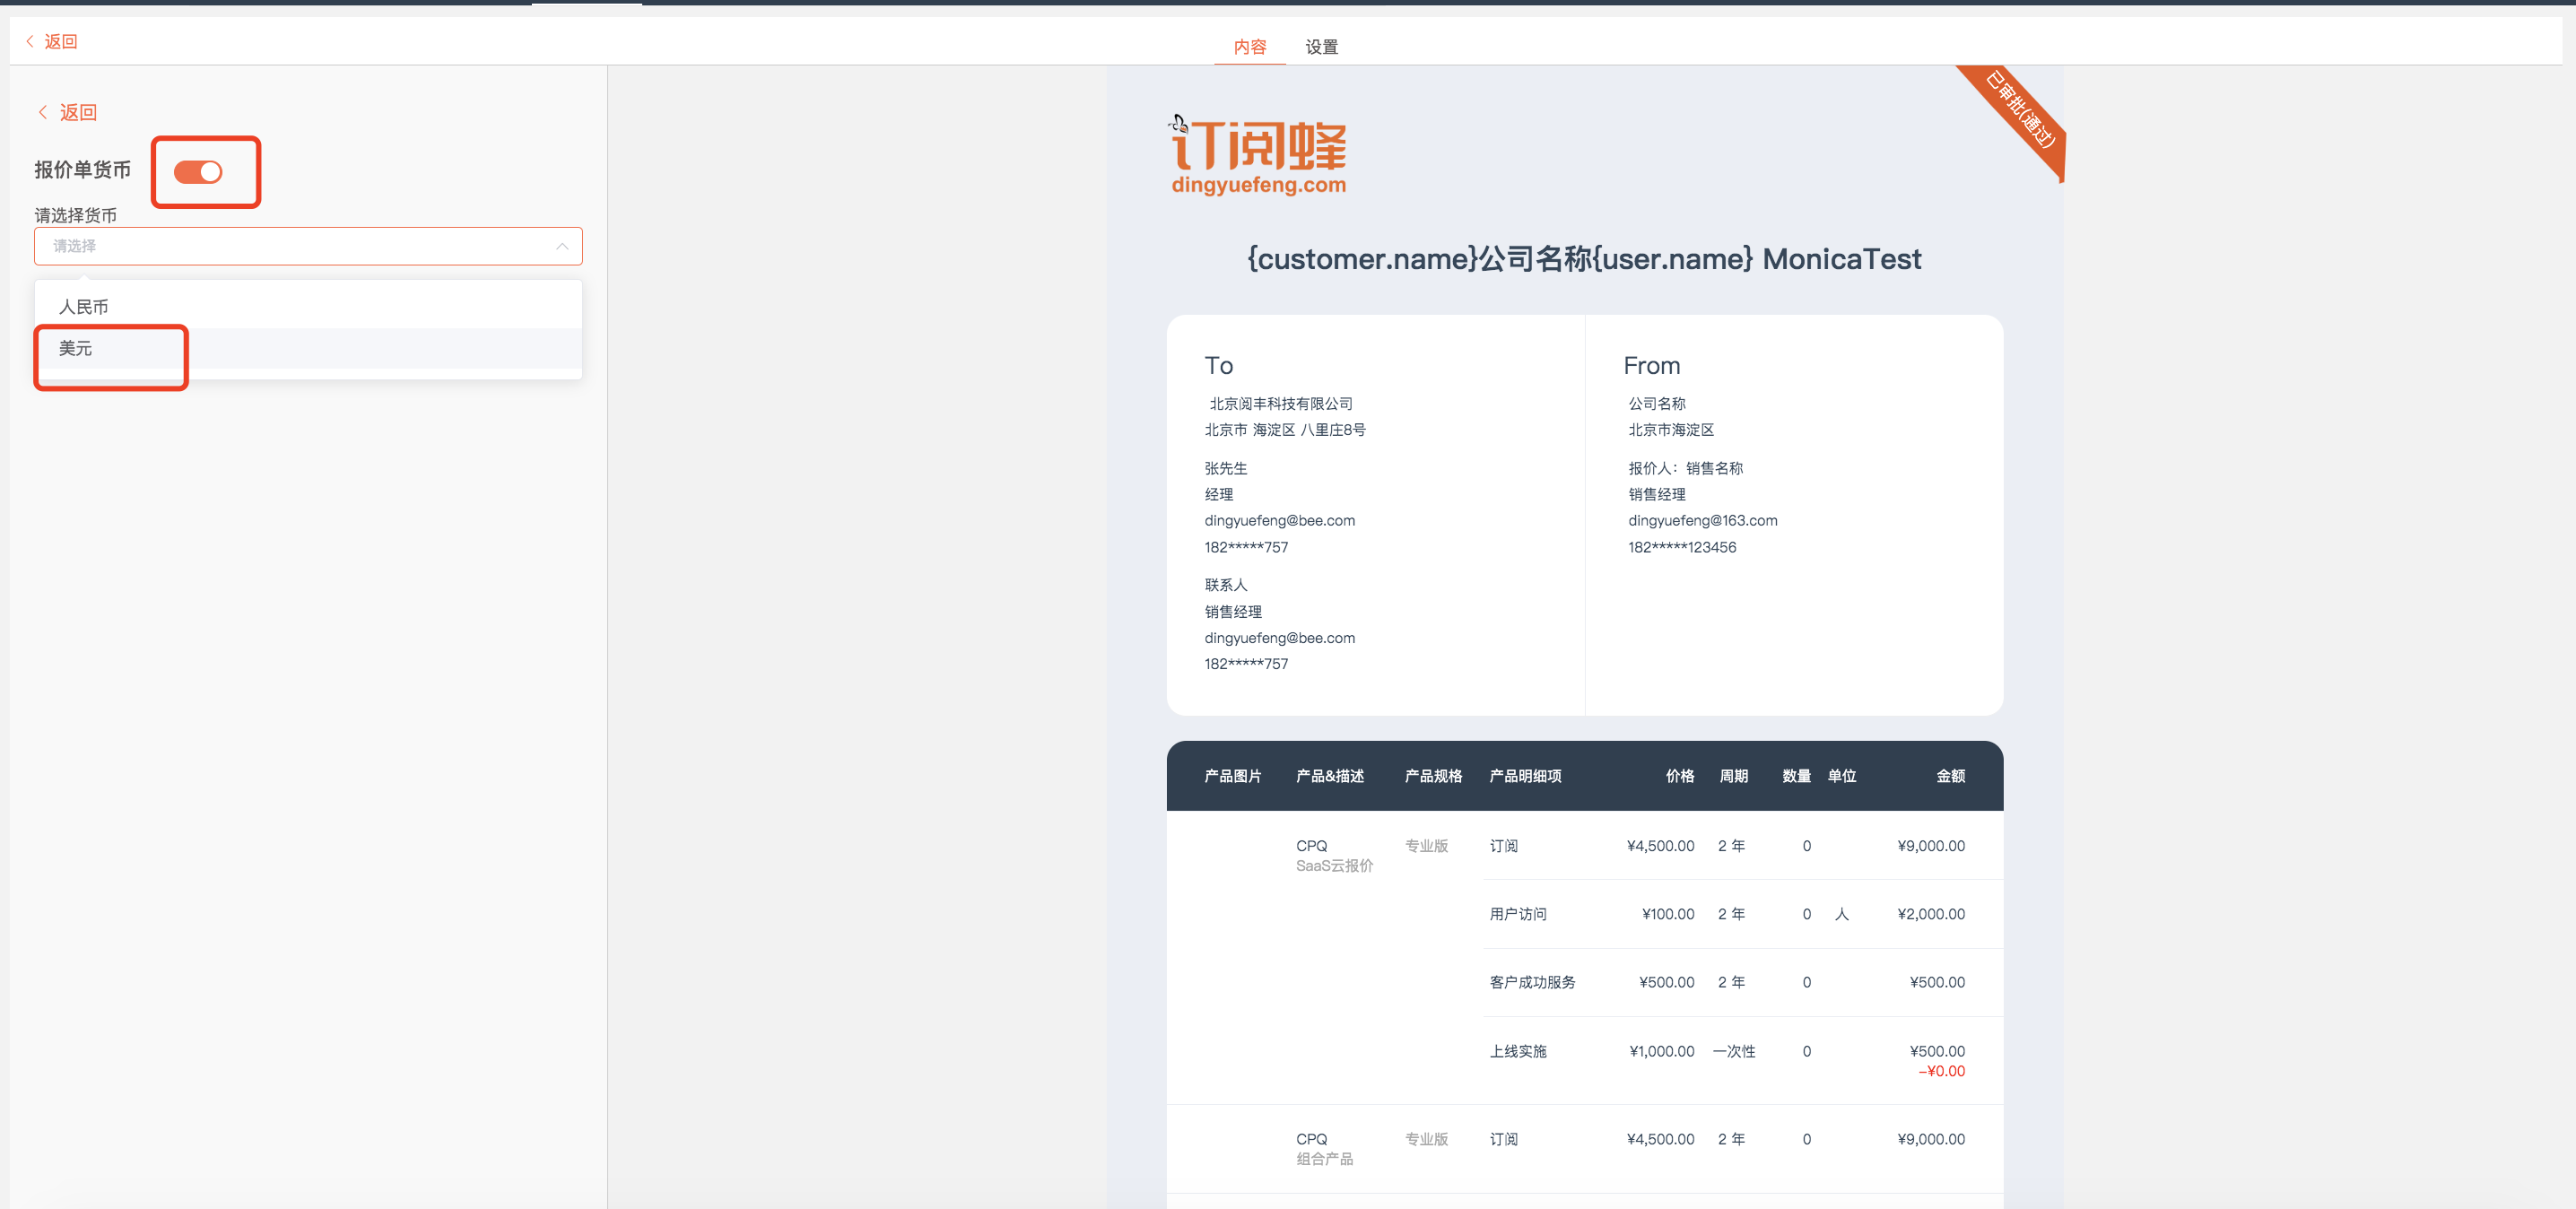Click the 已审批(通过) corner ribbon
Screen dimensions: 2576x1209
(x=2020, y=110)
